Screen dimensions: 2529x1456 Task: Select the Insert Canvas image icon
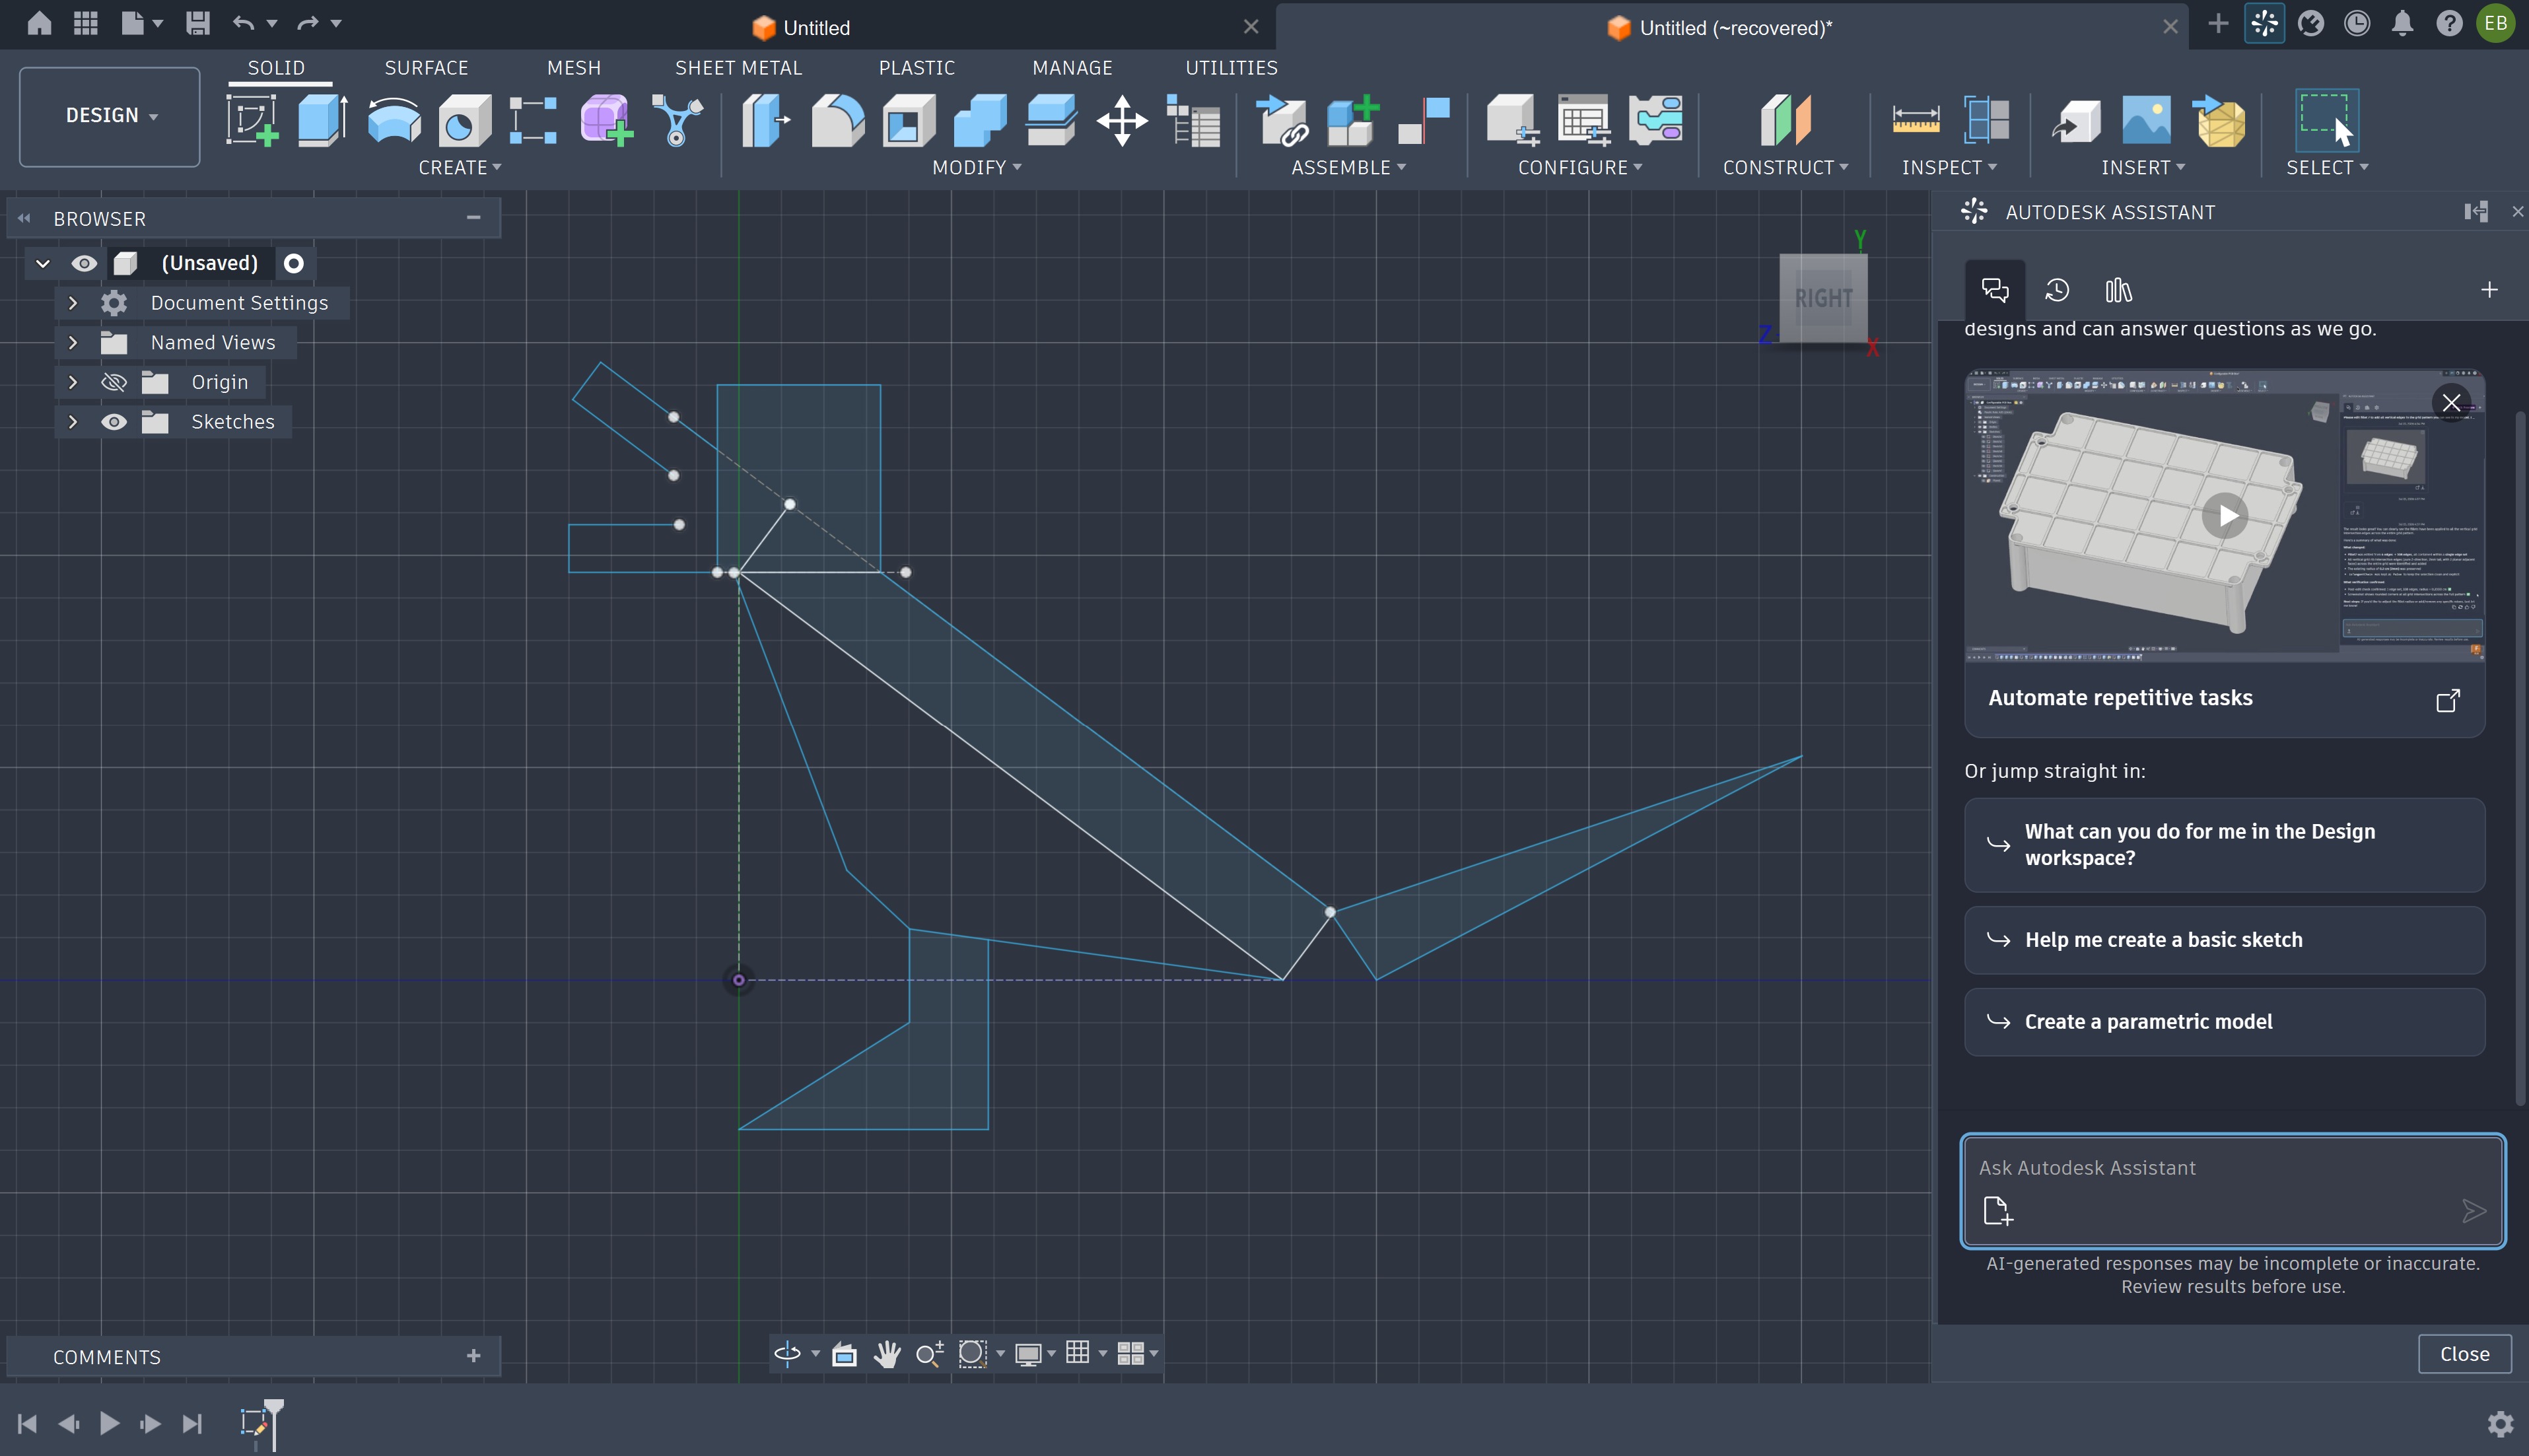[x=2147, y=121]
